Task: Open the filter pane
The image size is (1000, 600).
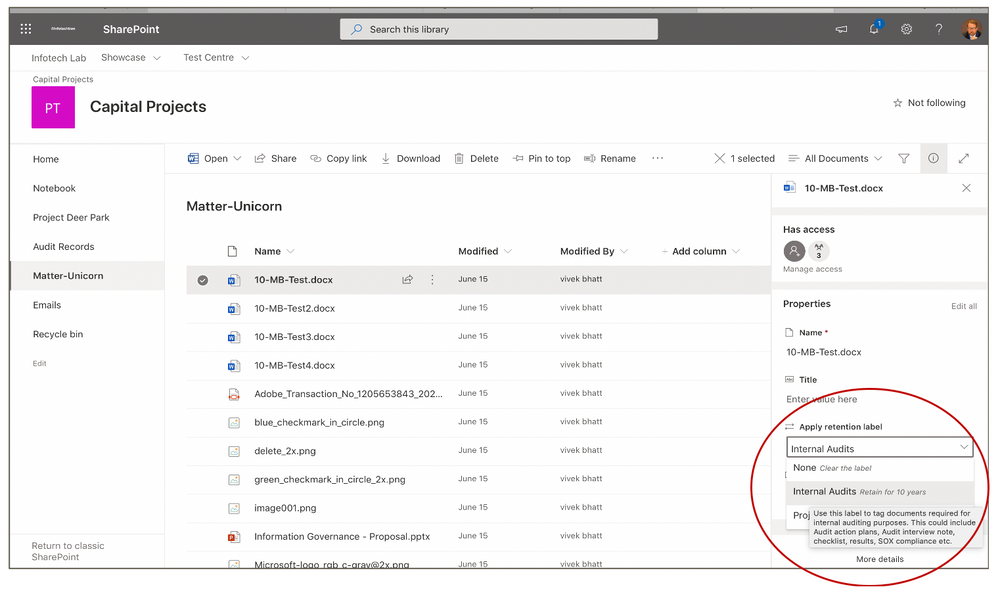Action: pyautogui.click(x=904, y=158)
